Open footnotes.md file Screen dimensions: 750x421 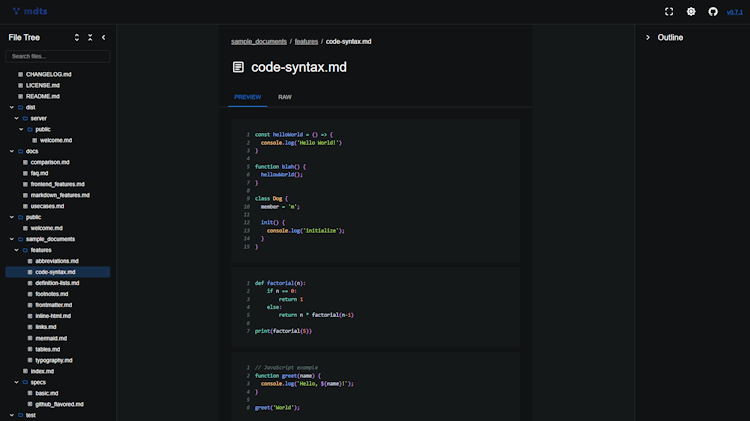[51, 294]
